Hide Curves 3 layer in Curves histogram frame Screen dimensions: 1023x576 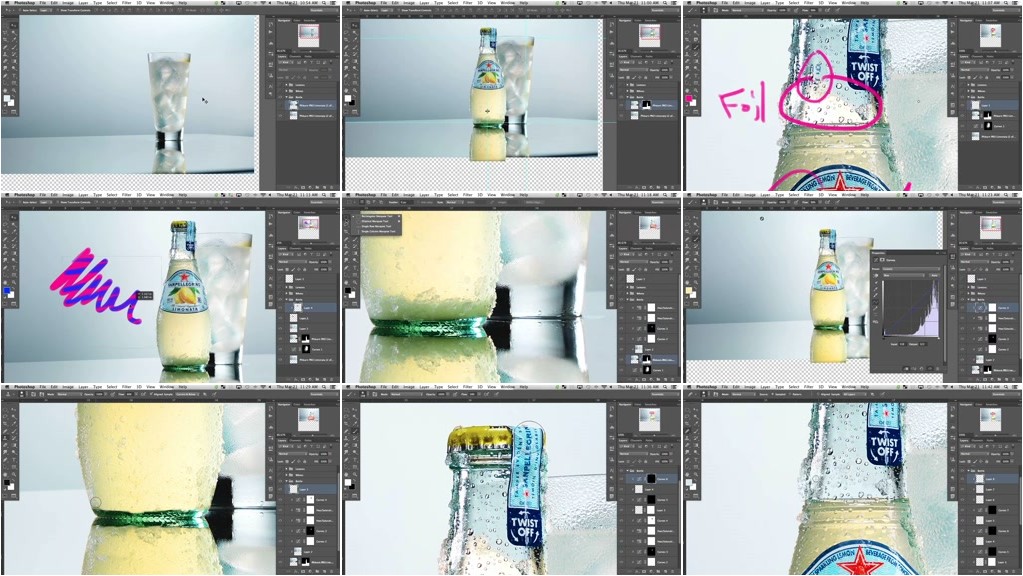(962, 339)
